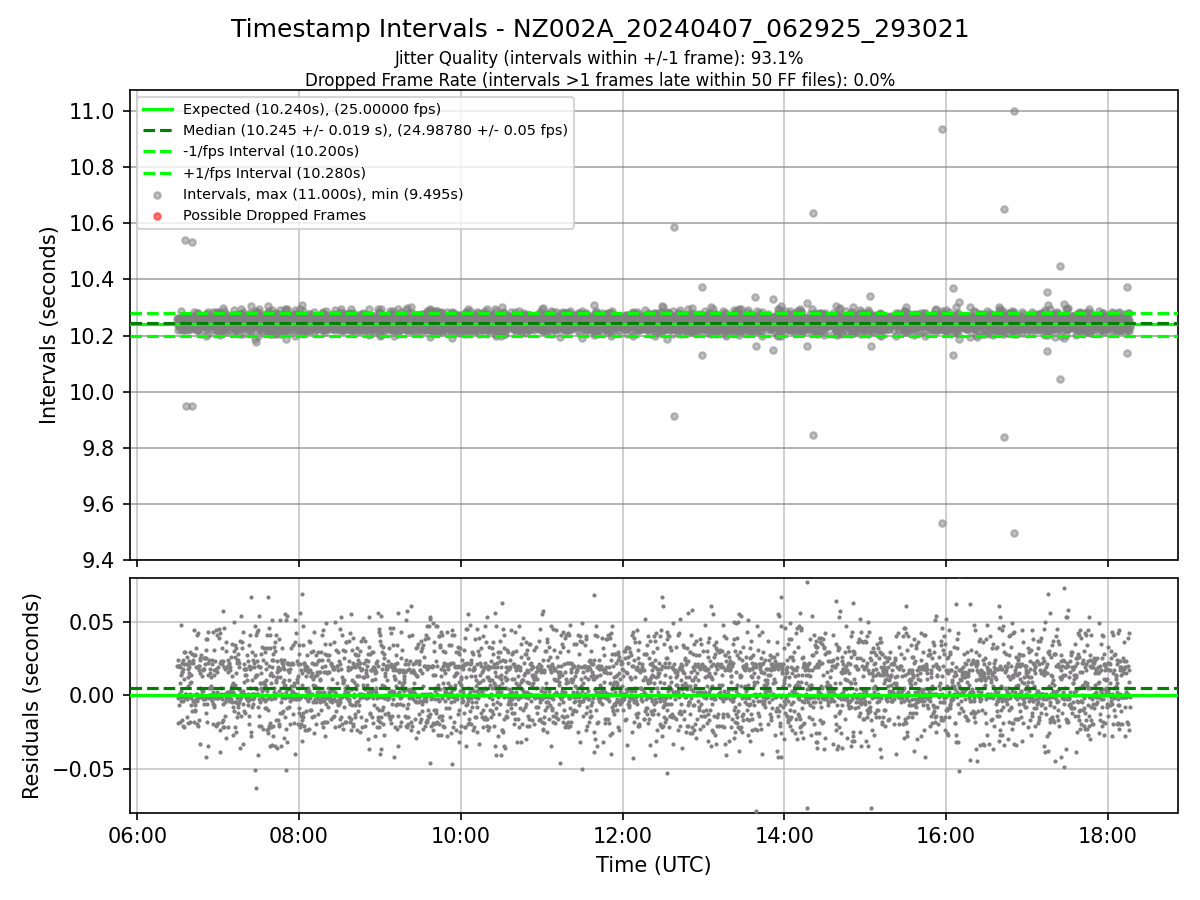Click the 'Intervals (seconds)' y-axis label
Screen dimensions: 1200x900
point(49,325)
